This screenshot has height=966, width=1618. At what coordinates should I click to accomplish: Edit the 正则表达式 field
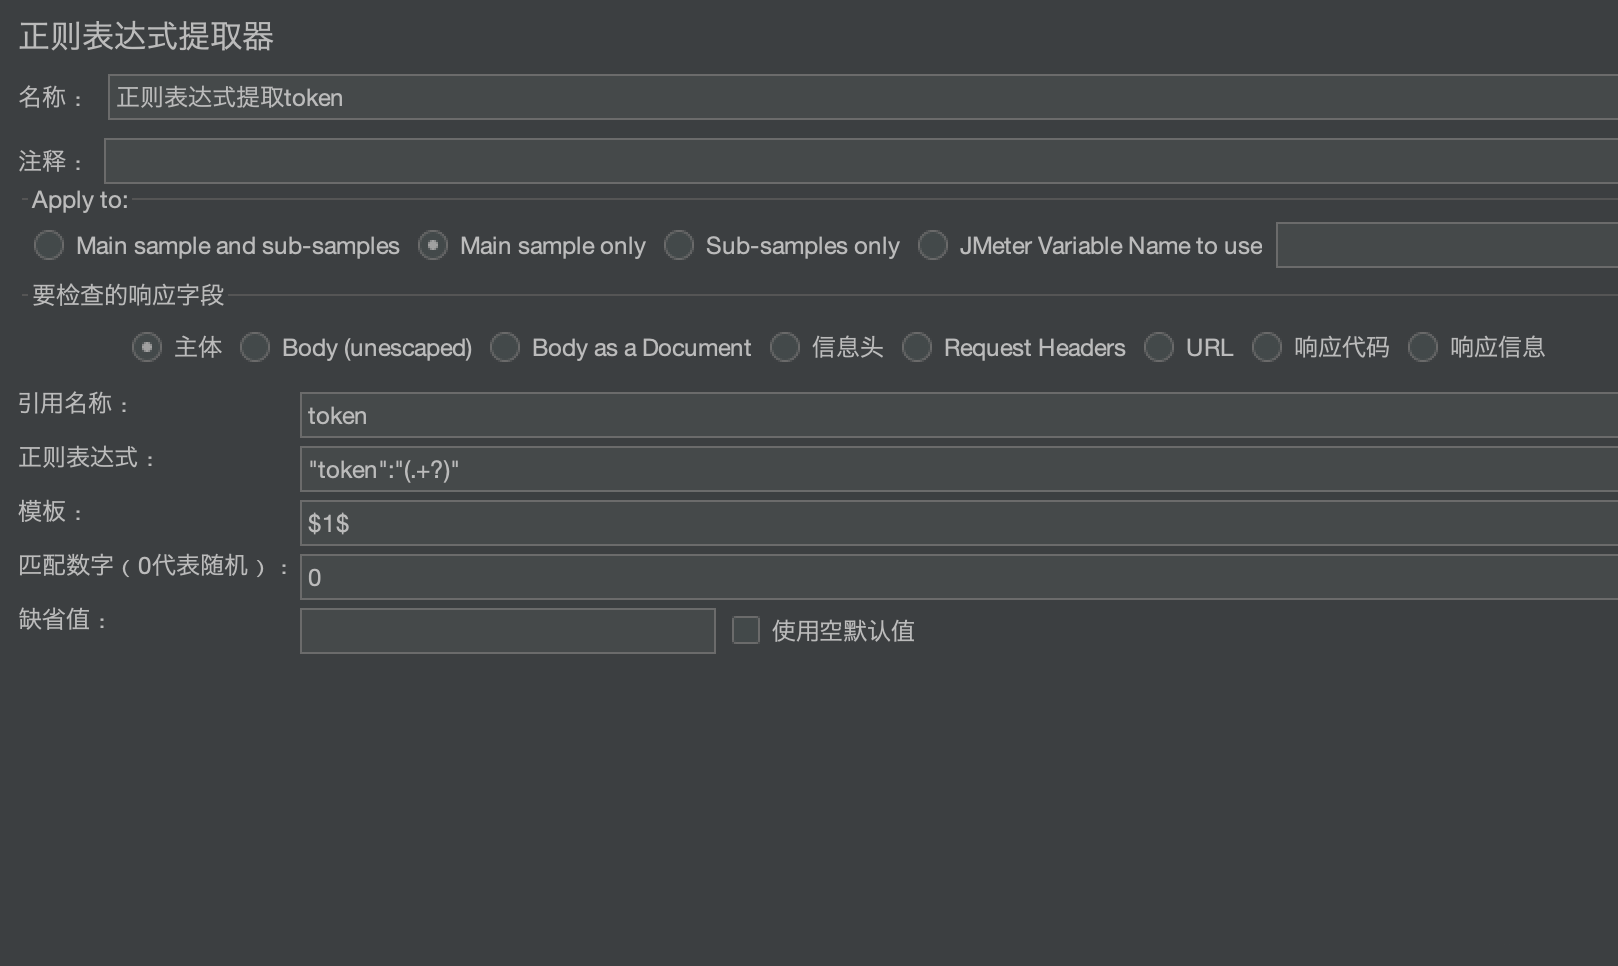(x=958, y=469)
